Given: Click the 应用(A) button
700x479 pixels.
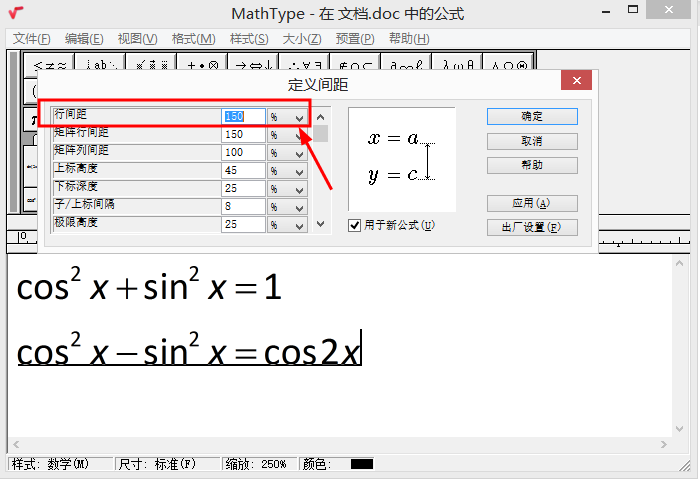Looking at the screenshot, I should coord(532,203).
